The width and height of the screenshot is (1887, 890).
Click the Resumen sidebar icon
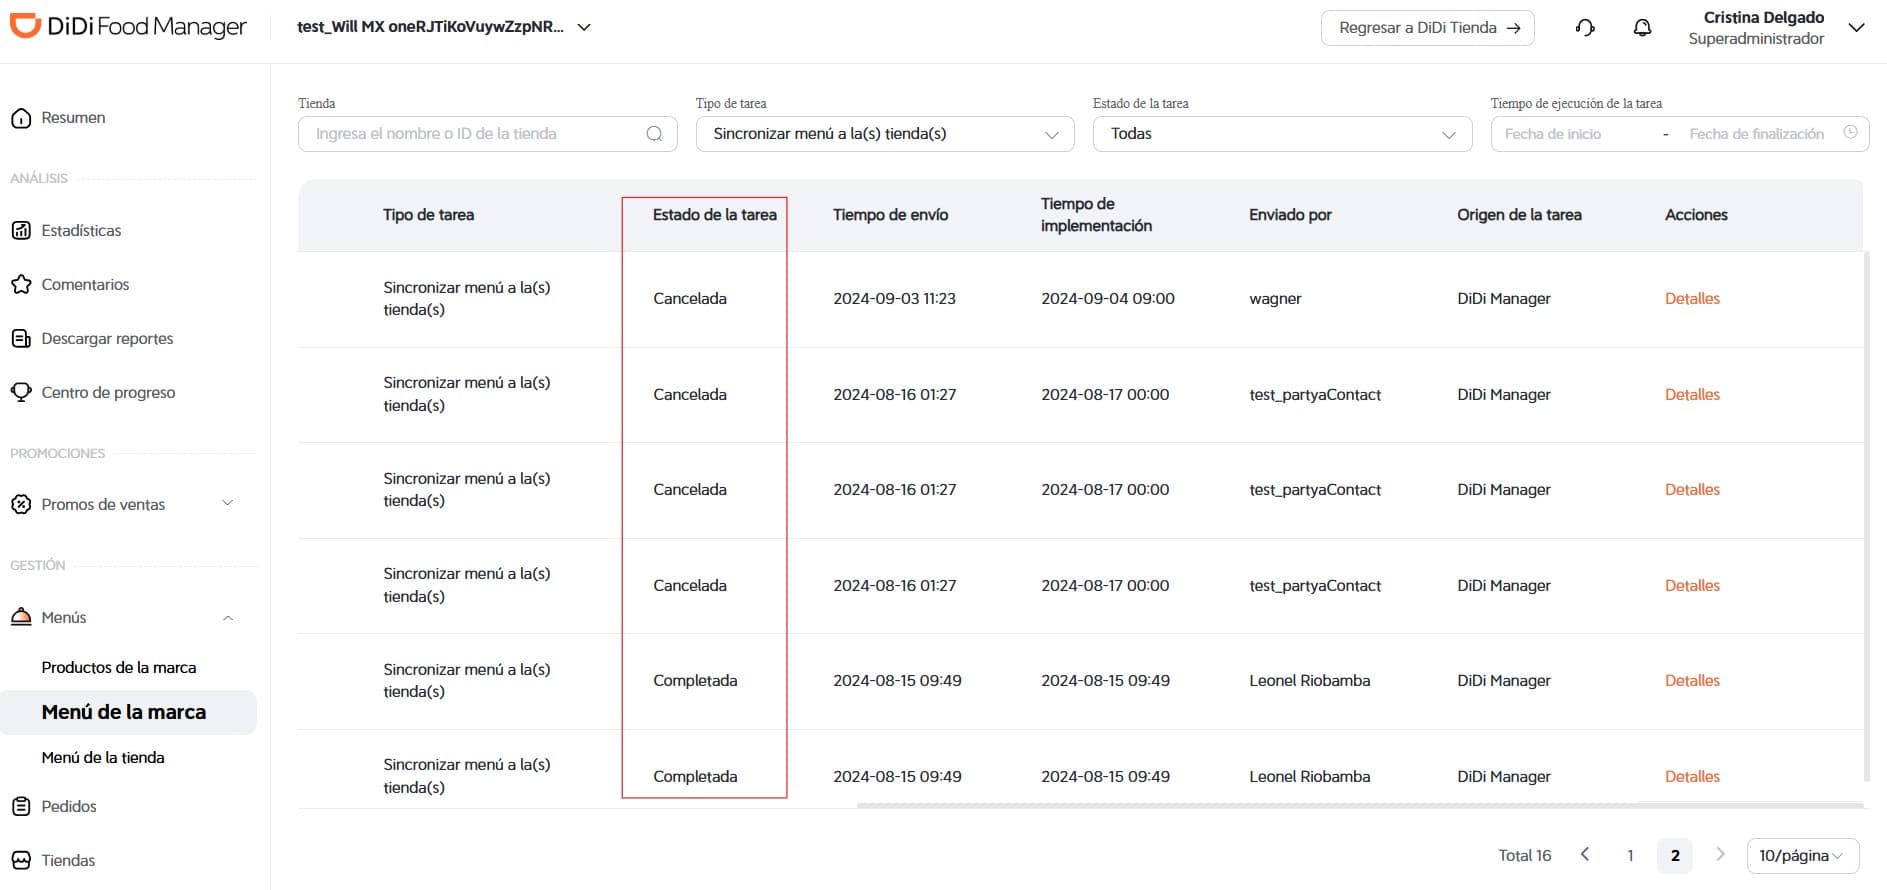[21, 118]
